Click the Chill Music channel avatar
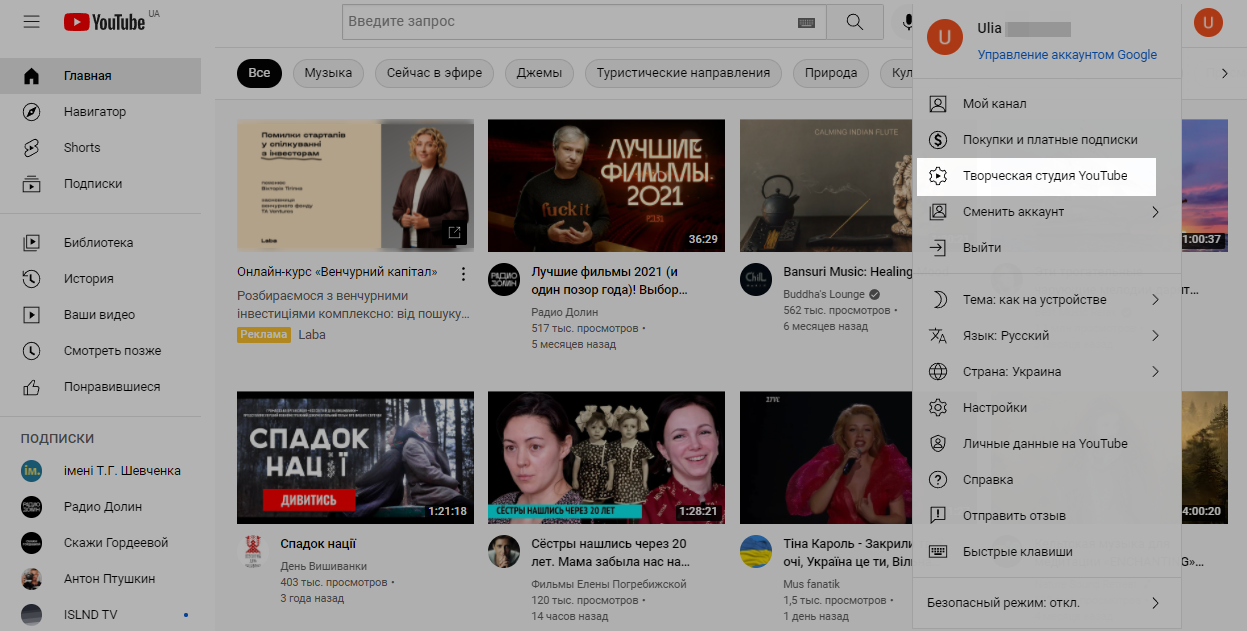The width and height of the screenshot is (1247, 631). tap(755, 280)
